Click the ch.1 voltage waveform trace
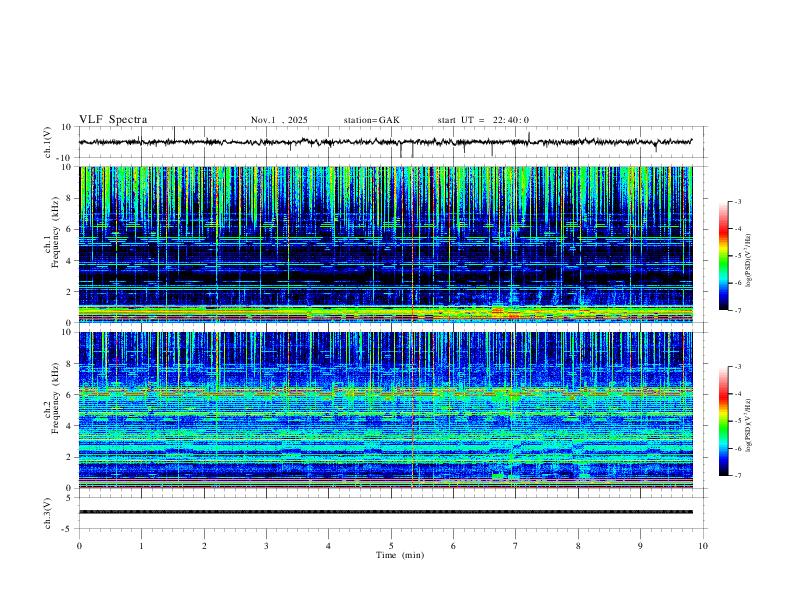Viewport: 792px width, 612px height. click(385, 142)
